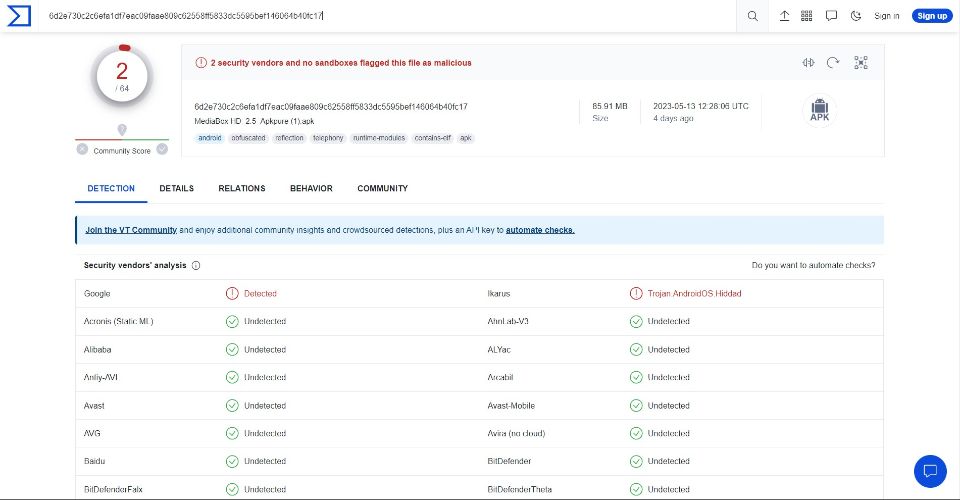Click Alibaba undetected check icon
The height and width of the screenshot is (500, 960).
tap(232, 349)
